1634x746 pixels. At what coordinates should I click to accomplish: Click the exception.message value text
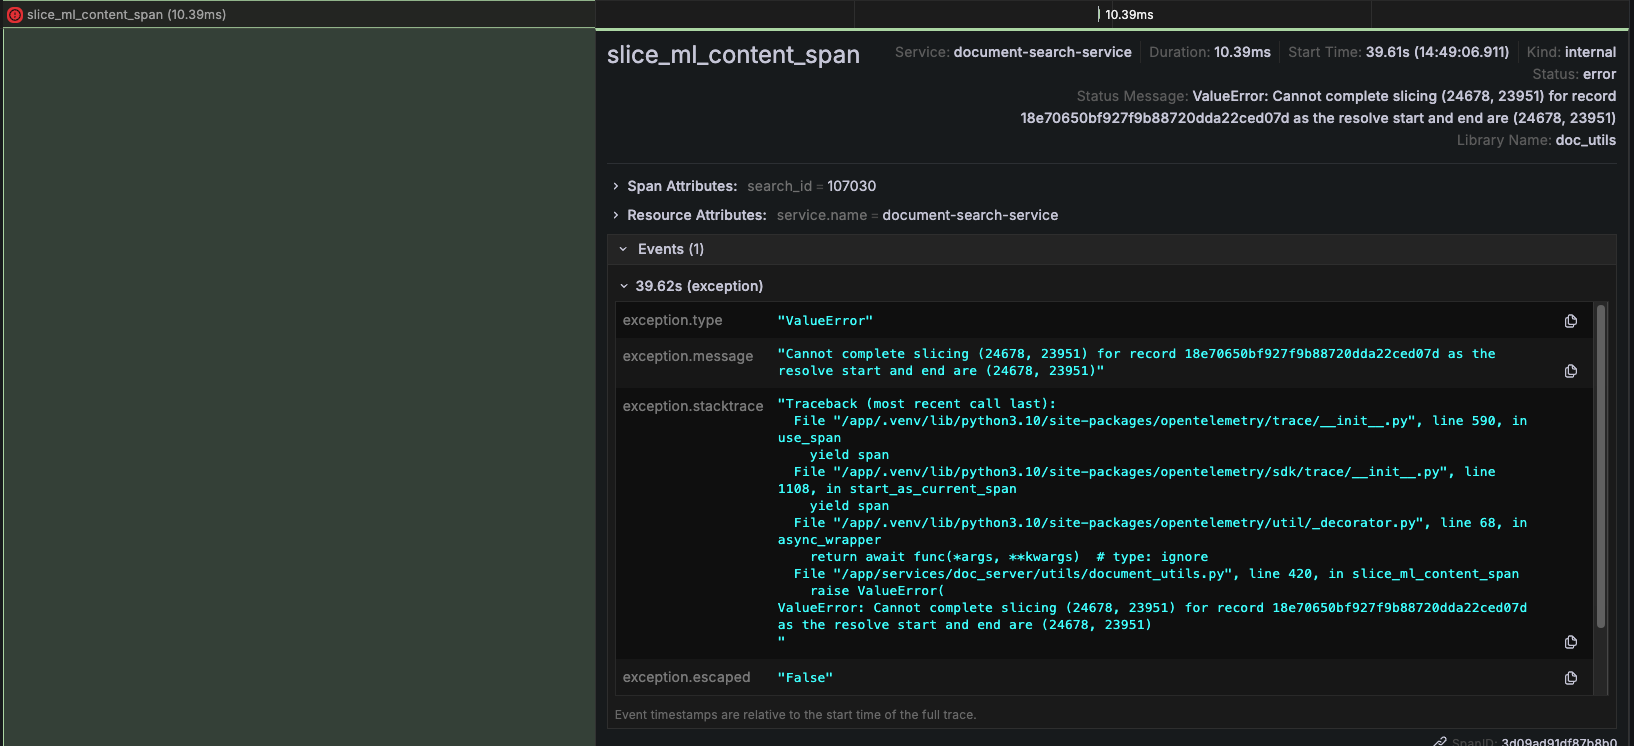click(x=1136, y=362)
